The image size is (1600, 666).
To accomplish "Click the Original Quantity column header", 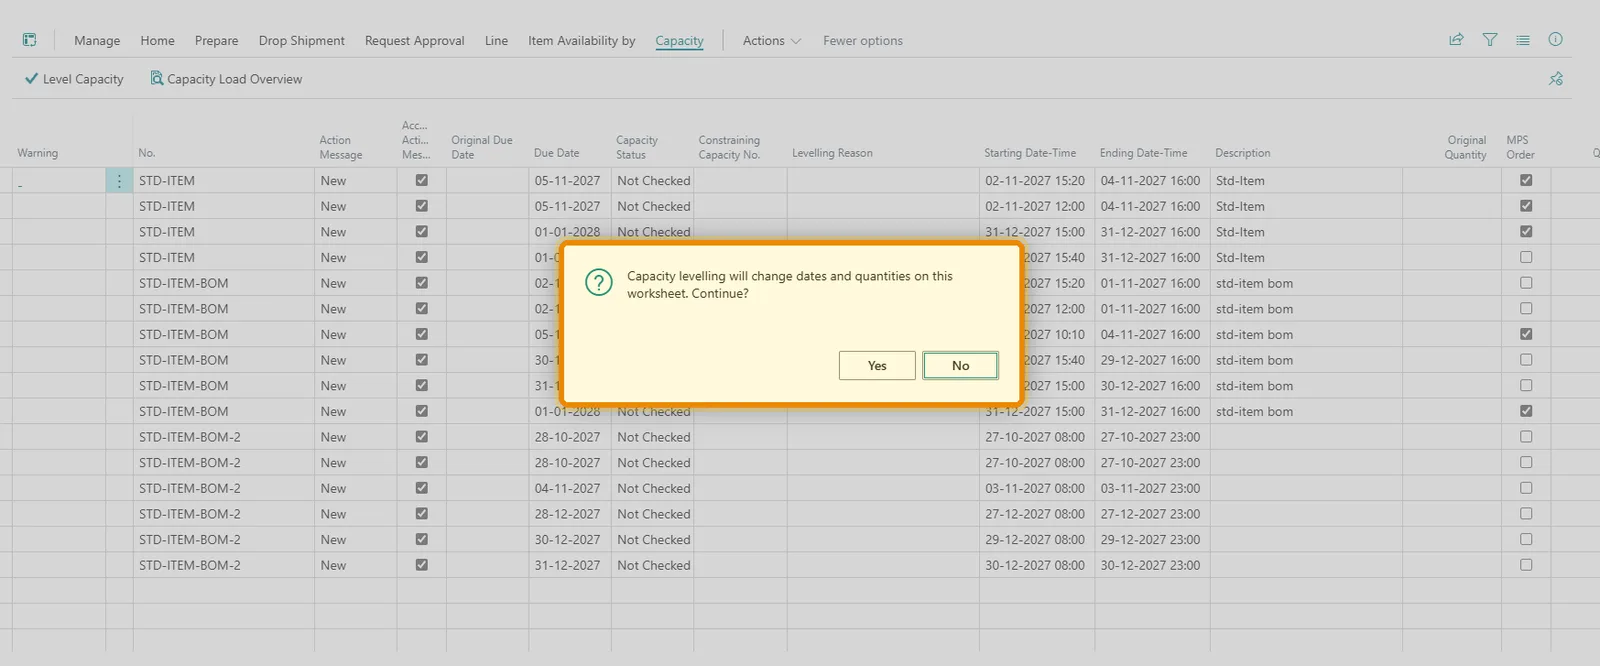I will tap(1466, 147).
